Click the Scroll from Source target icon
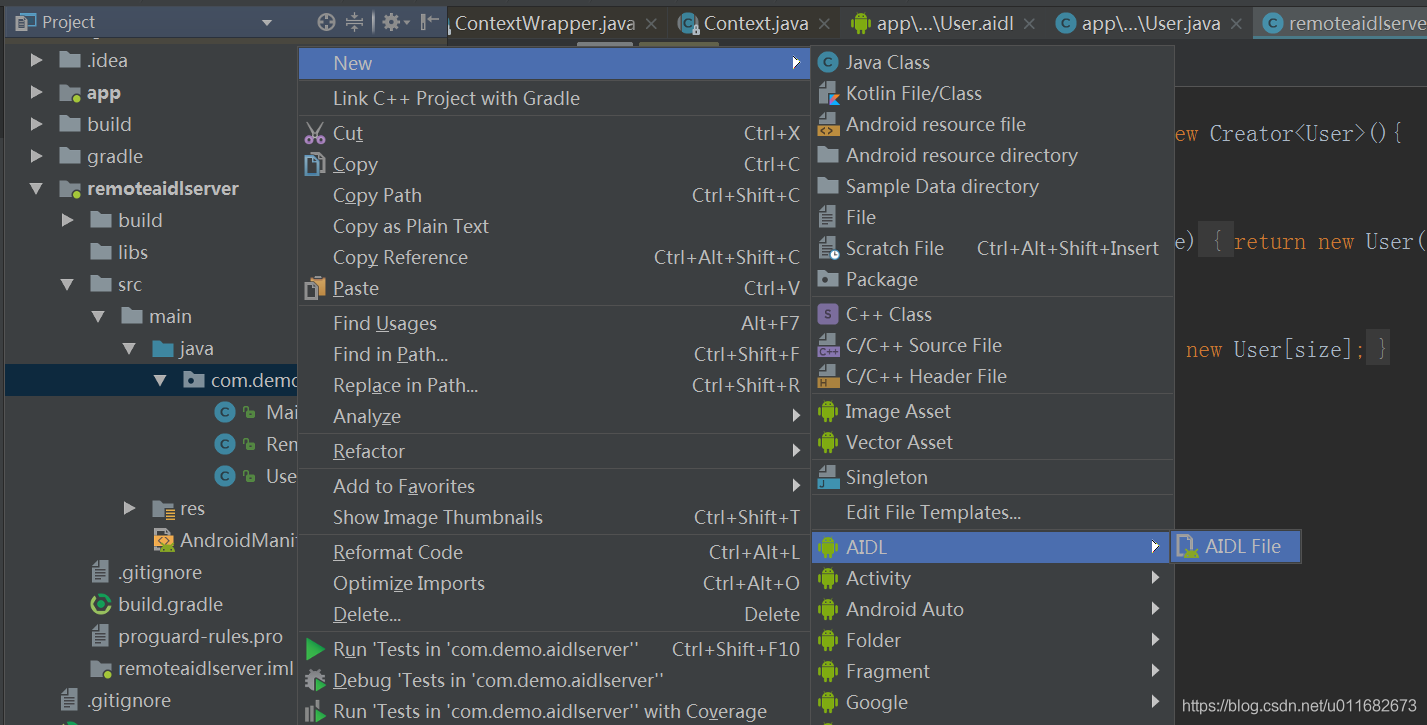This screenshot has width=1427, height=725. (x=326, y=22)
